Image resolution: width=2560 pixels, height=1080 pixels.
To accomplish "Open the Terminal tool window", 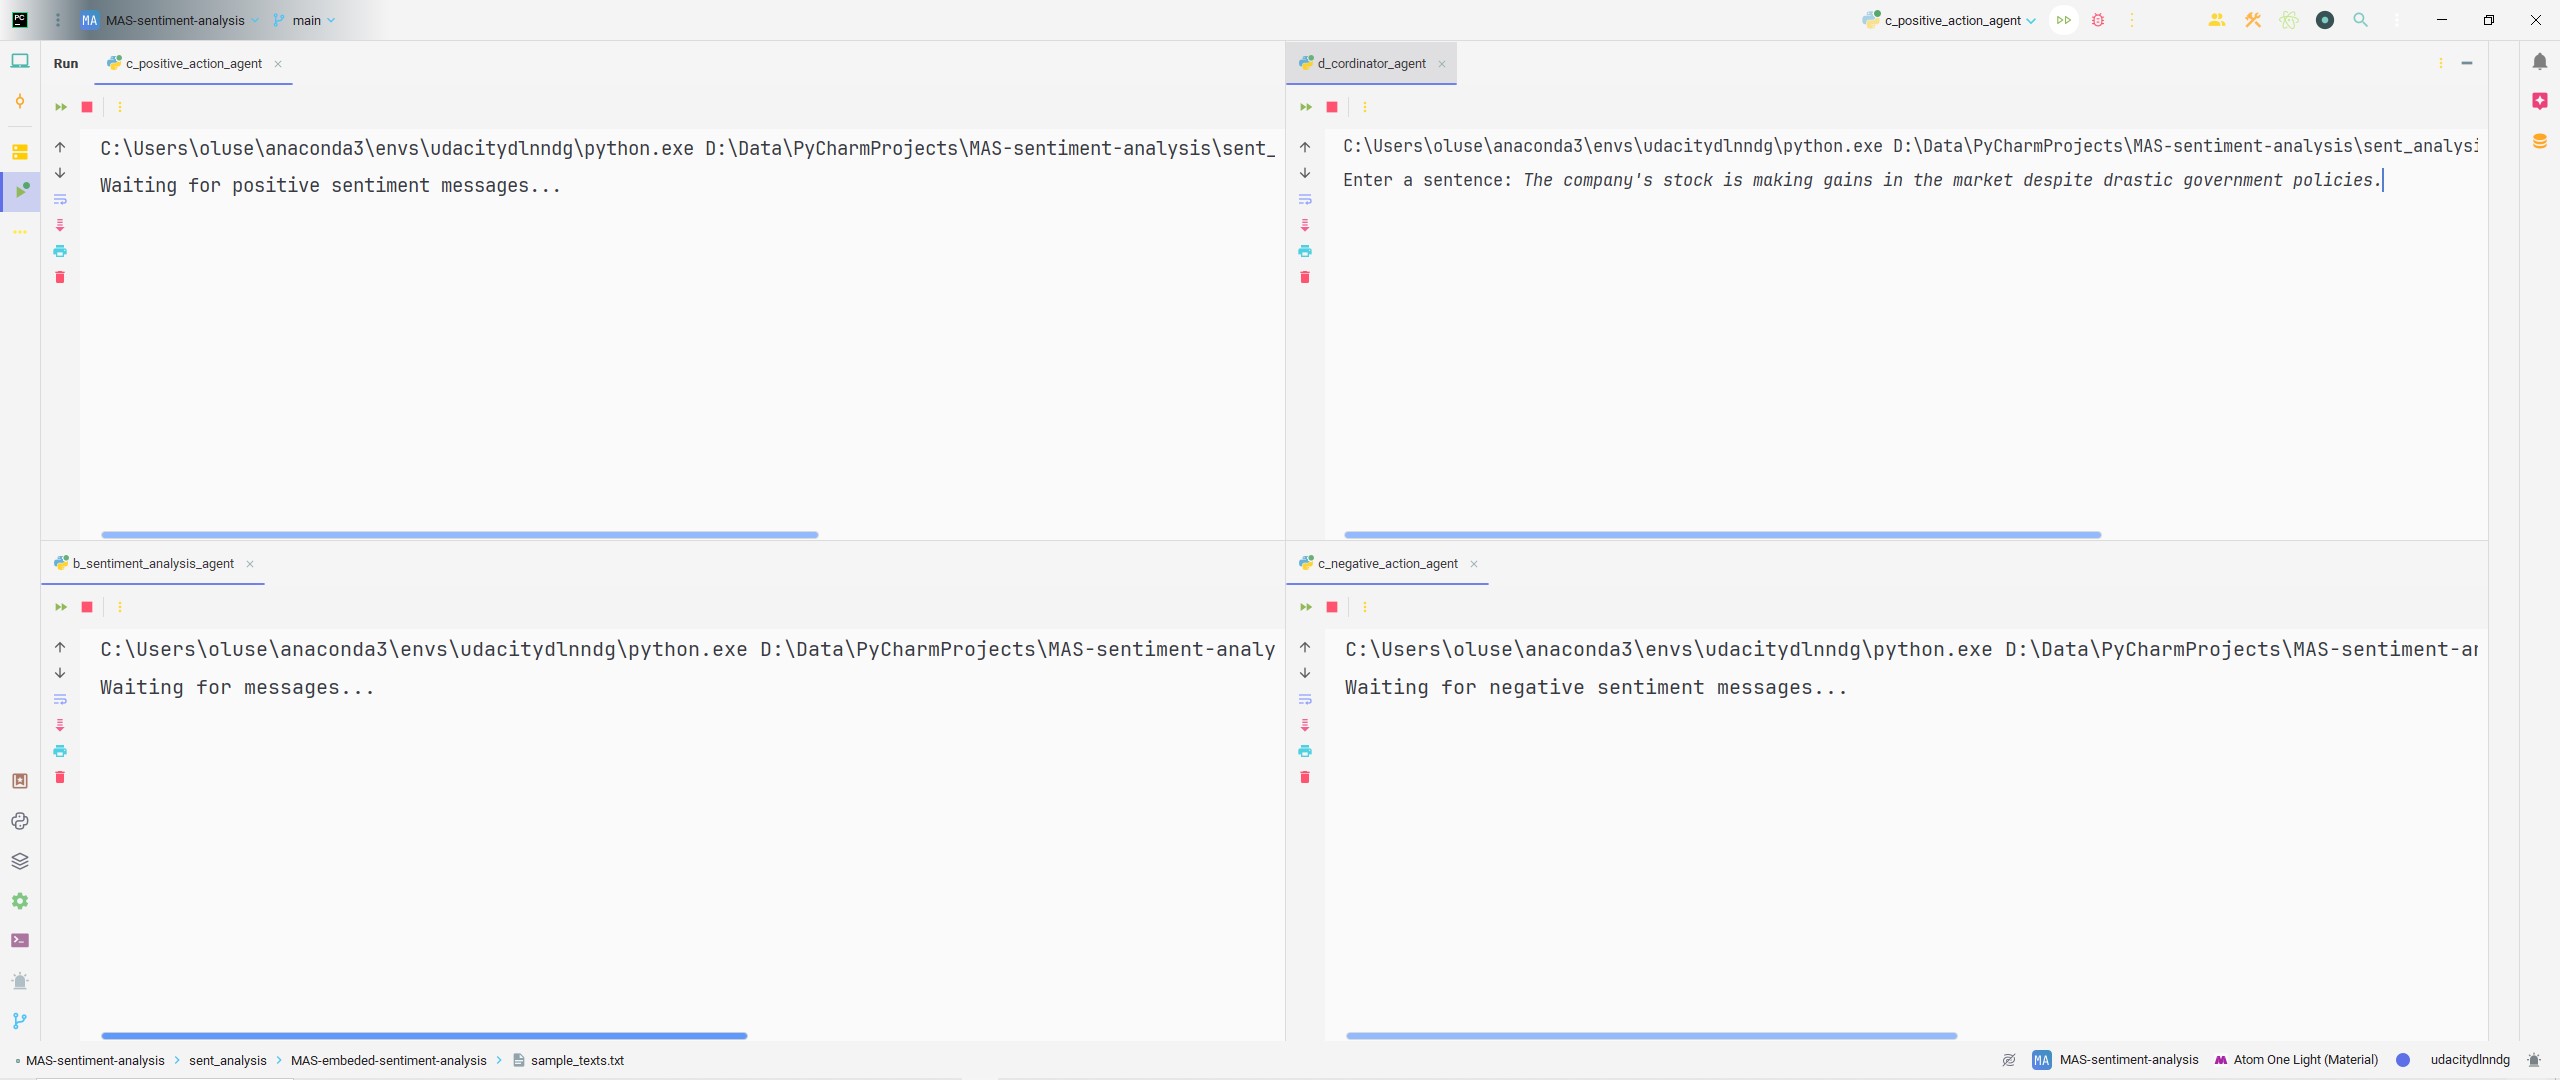I will click(20, 941).
